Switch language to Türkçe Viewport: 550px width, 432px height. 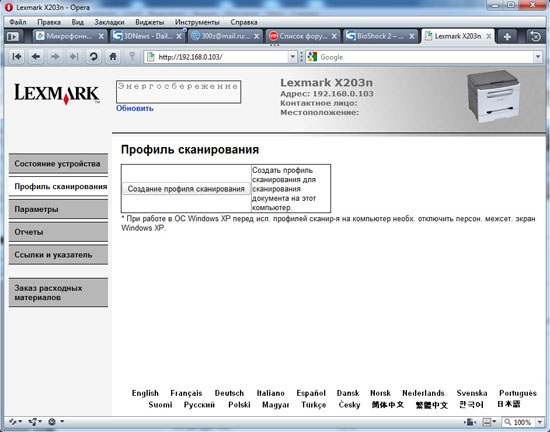click(314, 405)
